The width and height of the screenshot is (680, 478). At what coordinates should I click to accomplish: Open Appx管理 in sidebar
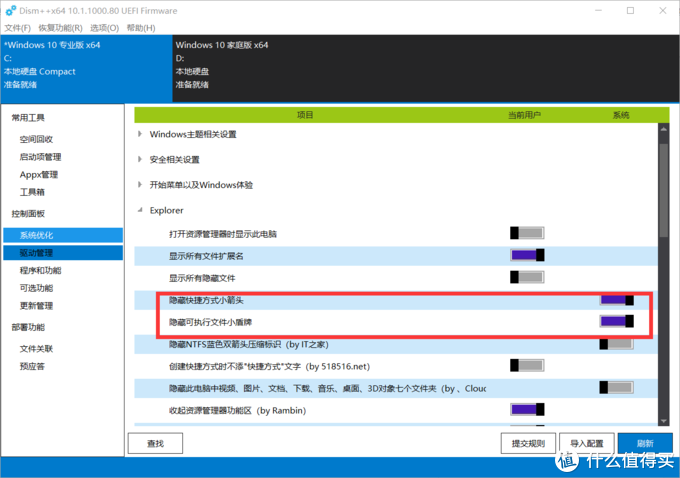click(39, 174)
